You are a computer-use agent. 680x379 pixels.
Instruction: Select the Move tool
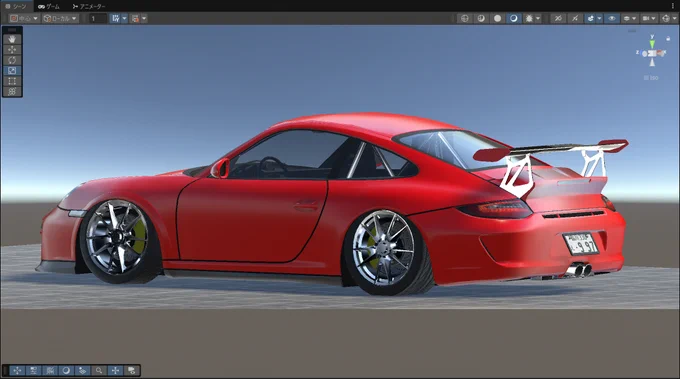click(x=12, y=49)
